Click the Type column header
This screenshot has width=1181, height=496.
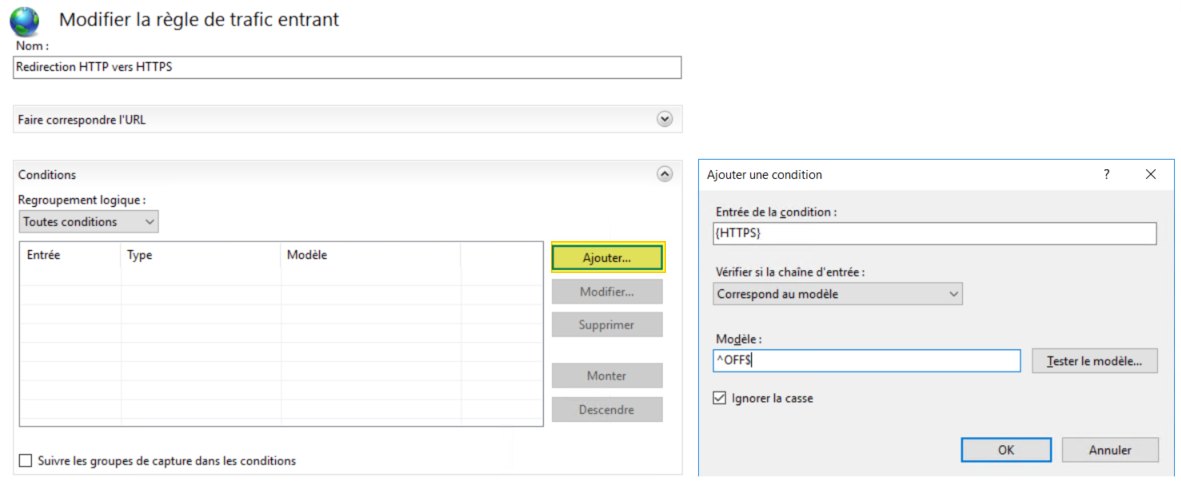point(200,255)
